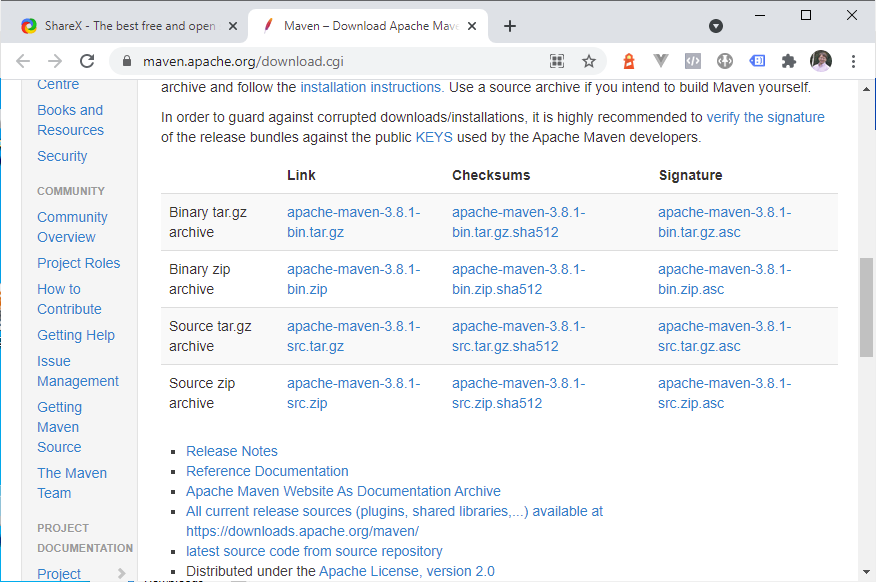
Task: Open the Chrome three-dot menu
Action: (x=853, y=61)
